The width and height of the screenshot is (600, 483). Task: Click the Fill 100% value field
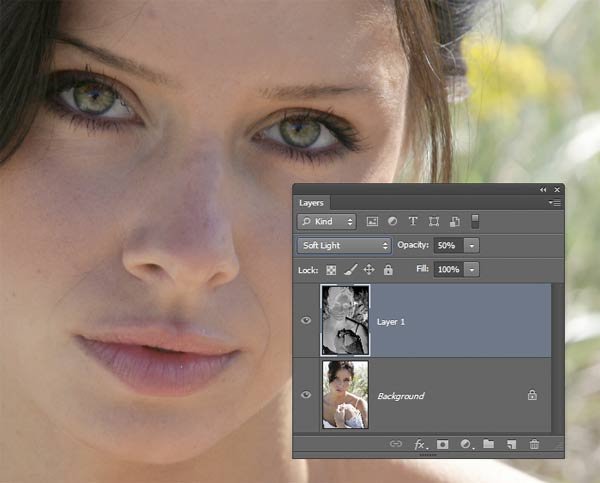click(x=447, y=270)
